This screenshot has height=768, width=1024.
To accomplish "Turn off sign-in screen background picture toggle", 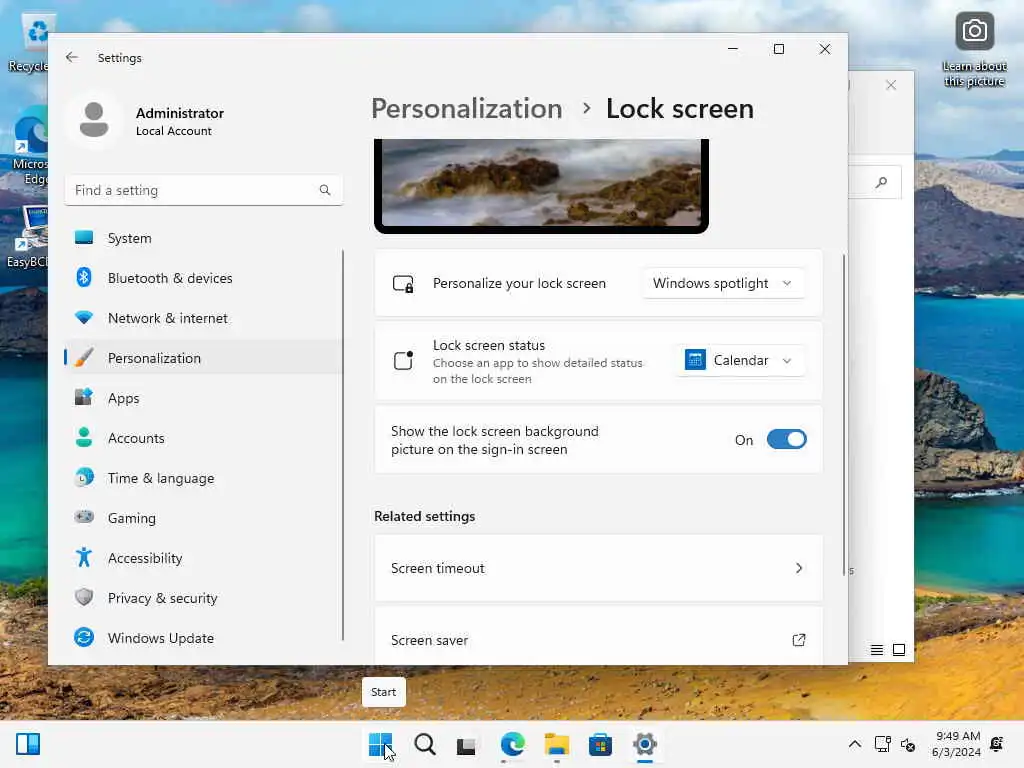I will 786,440.
